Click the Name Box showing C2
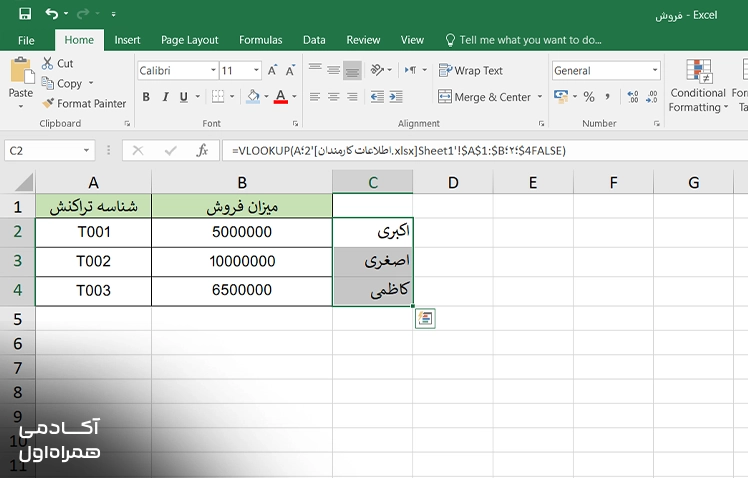This screenshot has width=748, height=478. click(50, 151)
